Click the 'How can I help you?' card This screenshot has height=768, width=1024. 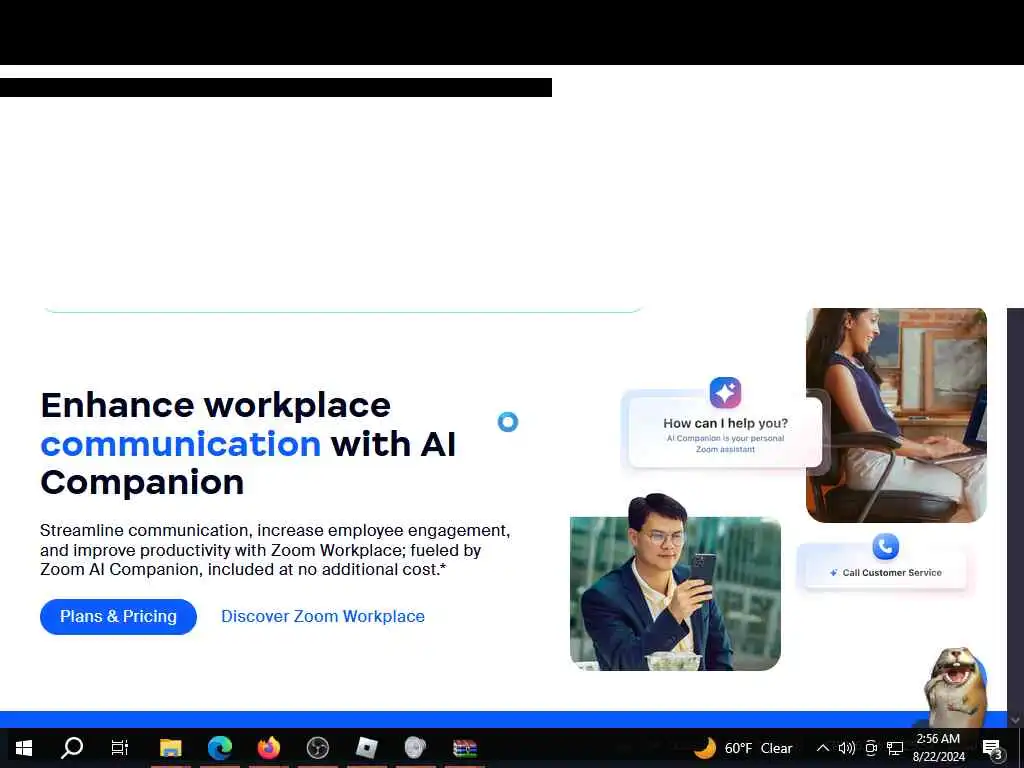point(725,433)
